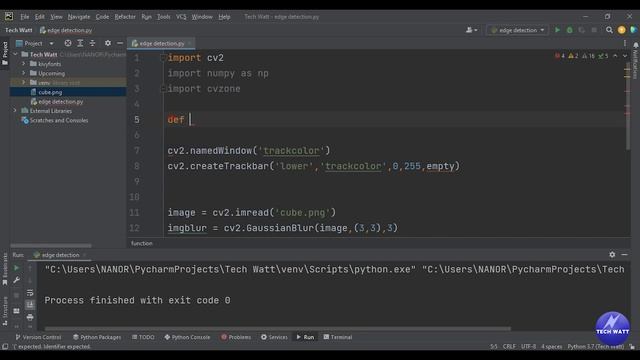Hide the Run tool window

624,254
